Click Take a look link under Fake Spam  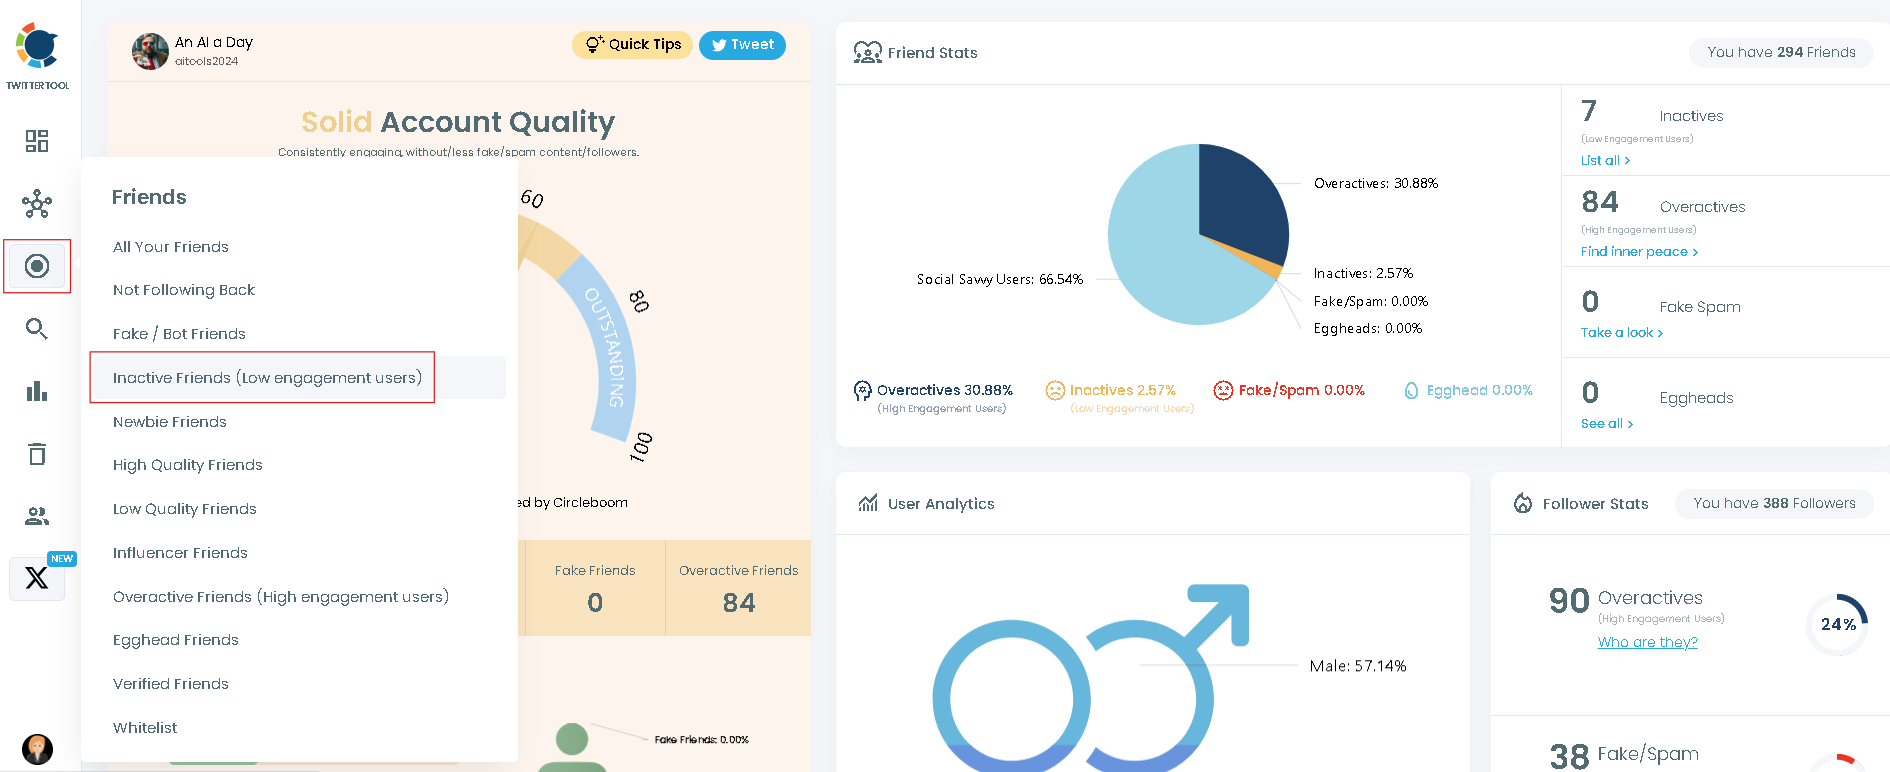pos(1622,332)
